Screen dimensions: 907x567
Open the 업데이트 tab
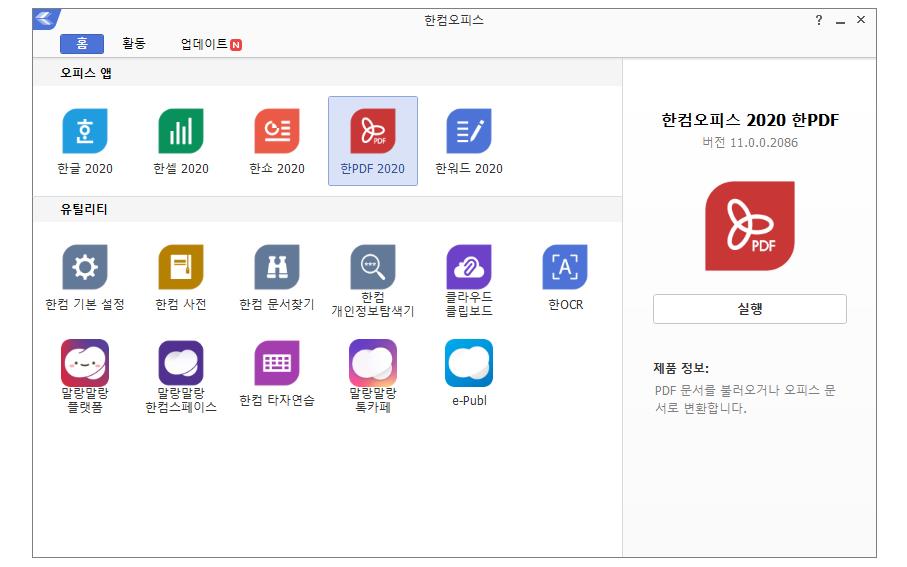pos(204,44)
